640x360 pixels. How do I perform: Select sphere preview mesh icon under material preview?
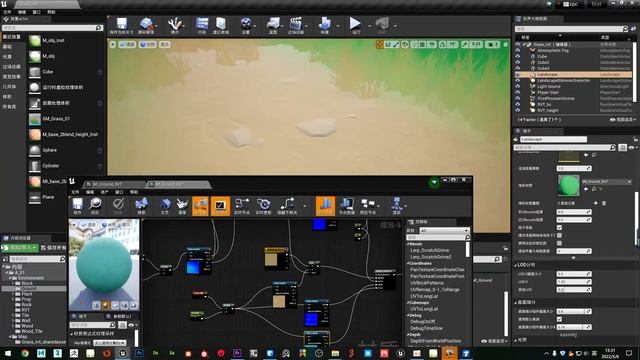point(106,305)
